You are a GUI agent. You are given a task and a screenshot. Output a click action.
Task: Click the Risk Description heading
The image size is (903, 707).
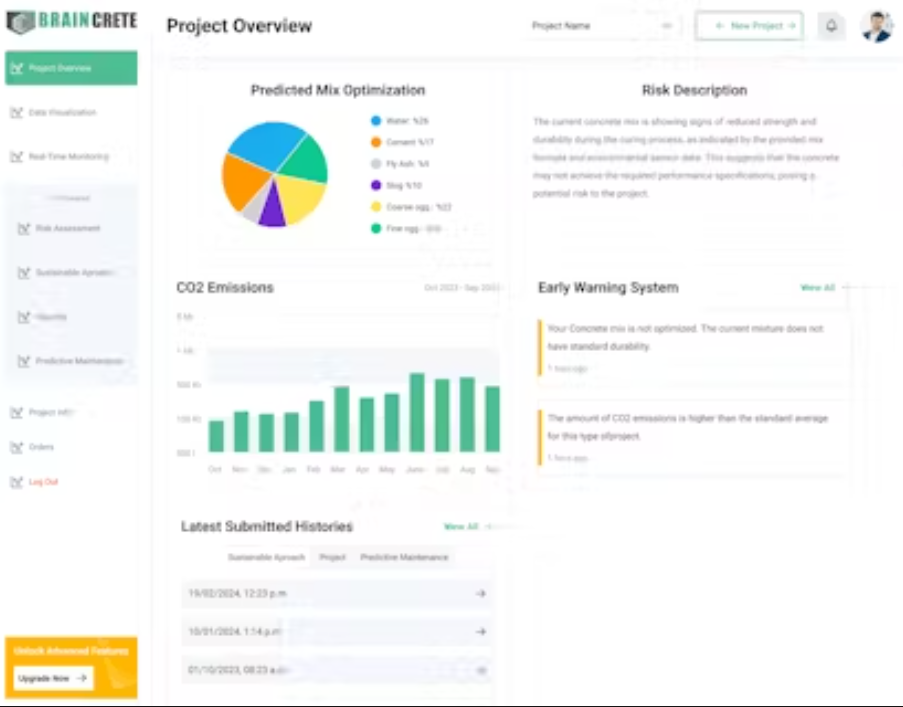point(695,90)
